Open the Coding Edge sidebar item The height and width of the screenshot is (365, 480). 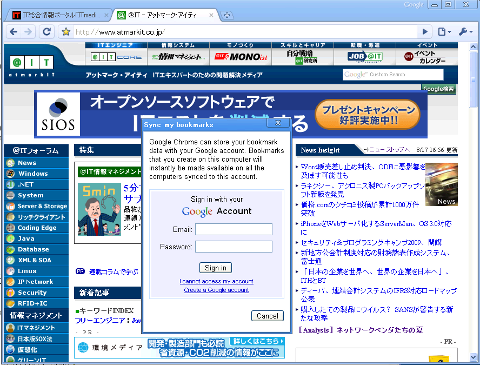pos(37,228)
